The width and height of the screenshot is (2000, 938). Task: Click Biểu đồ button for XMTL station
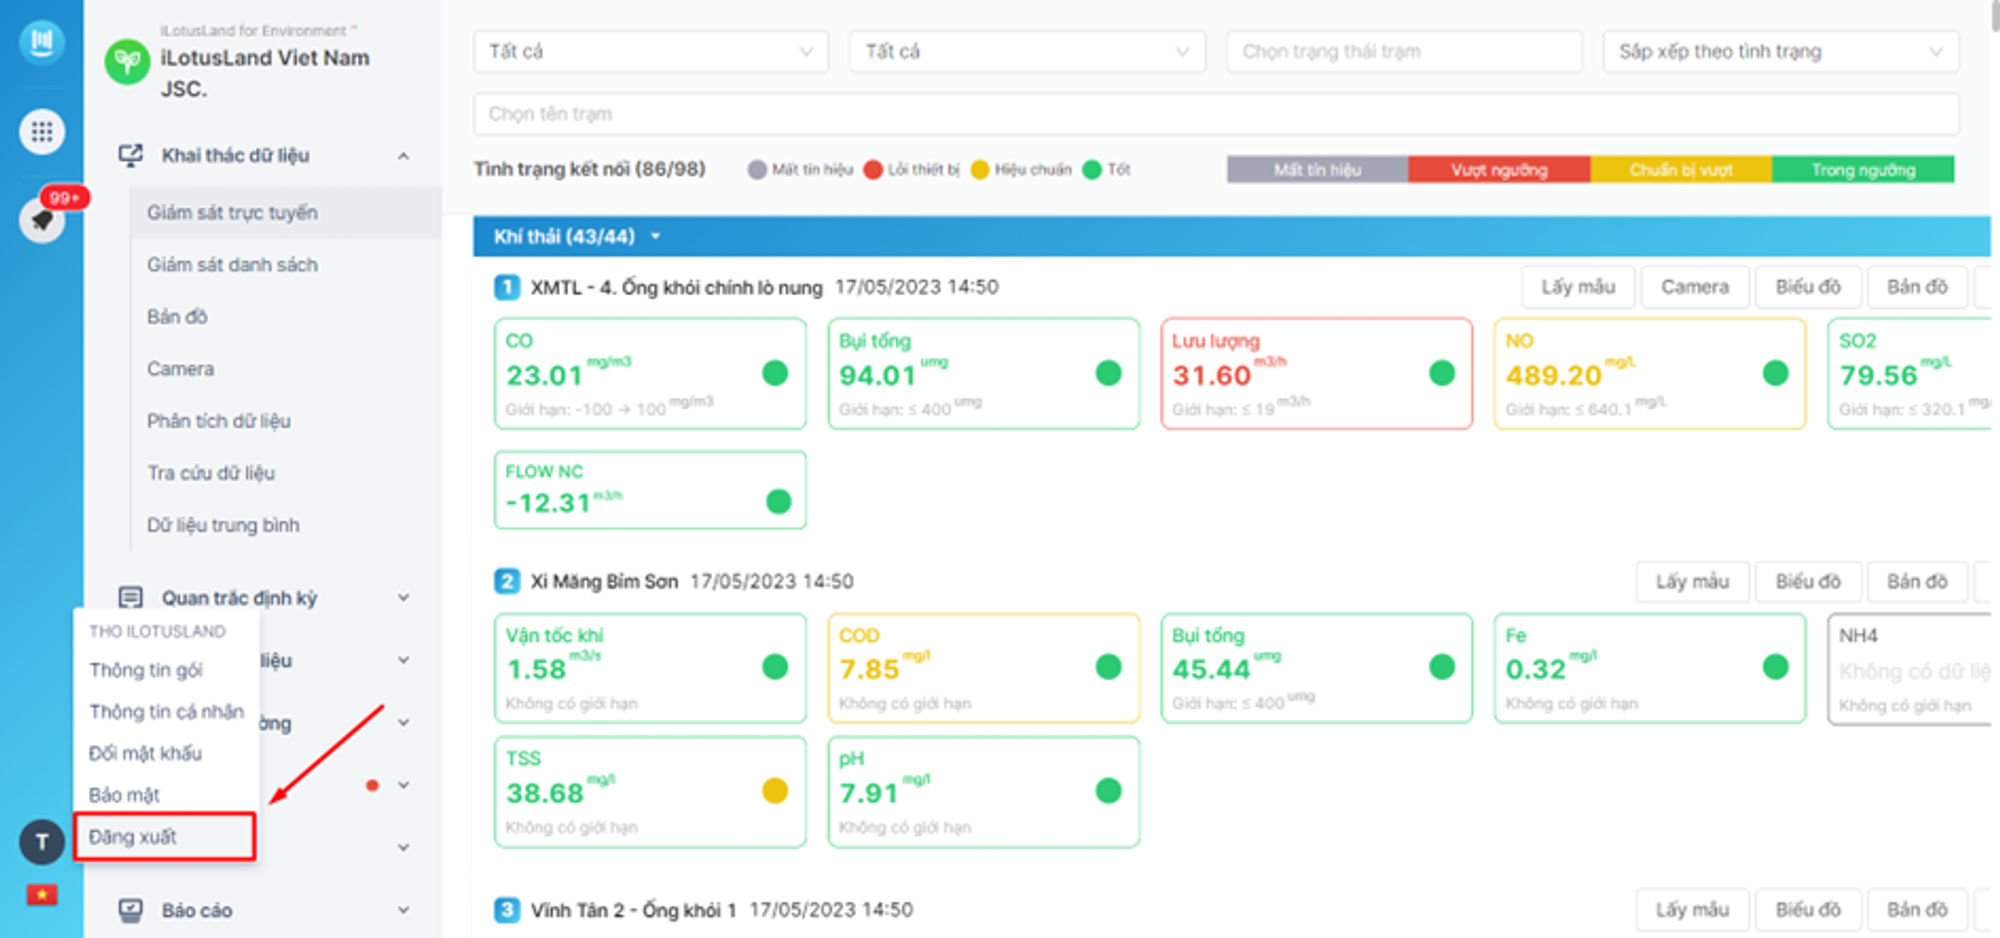click(1808, 288)
